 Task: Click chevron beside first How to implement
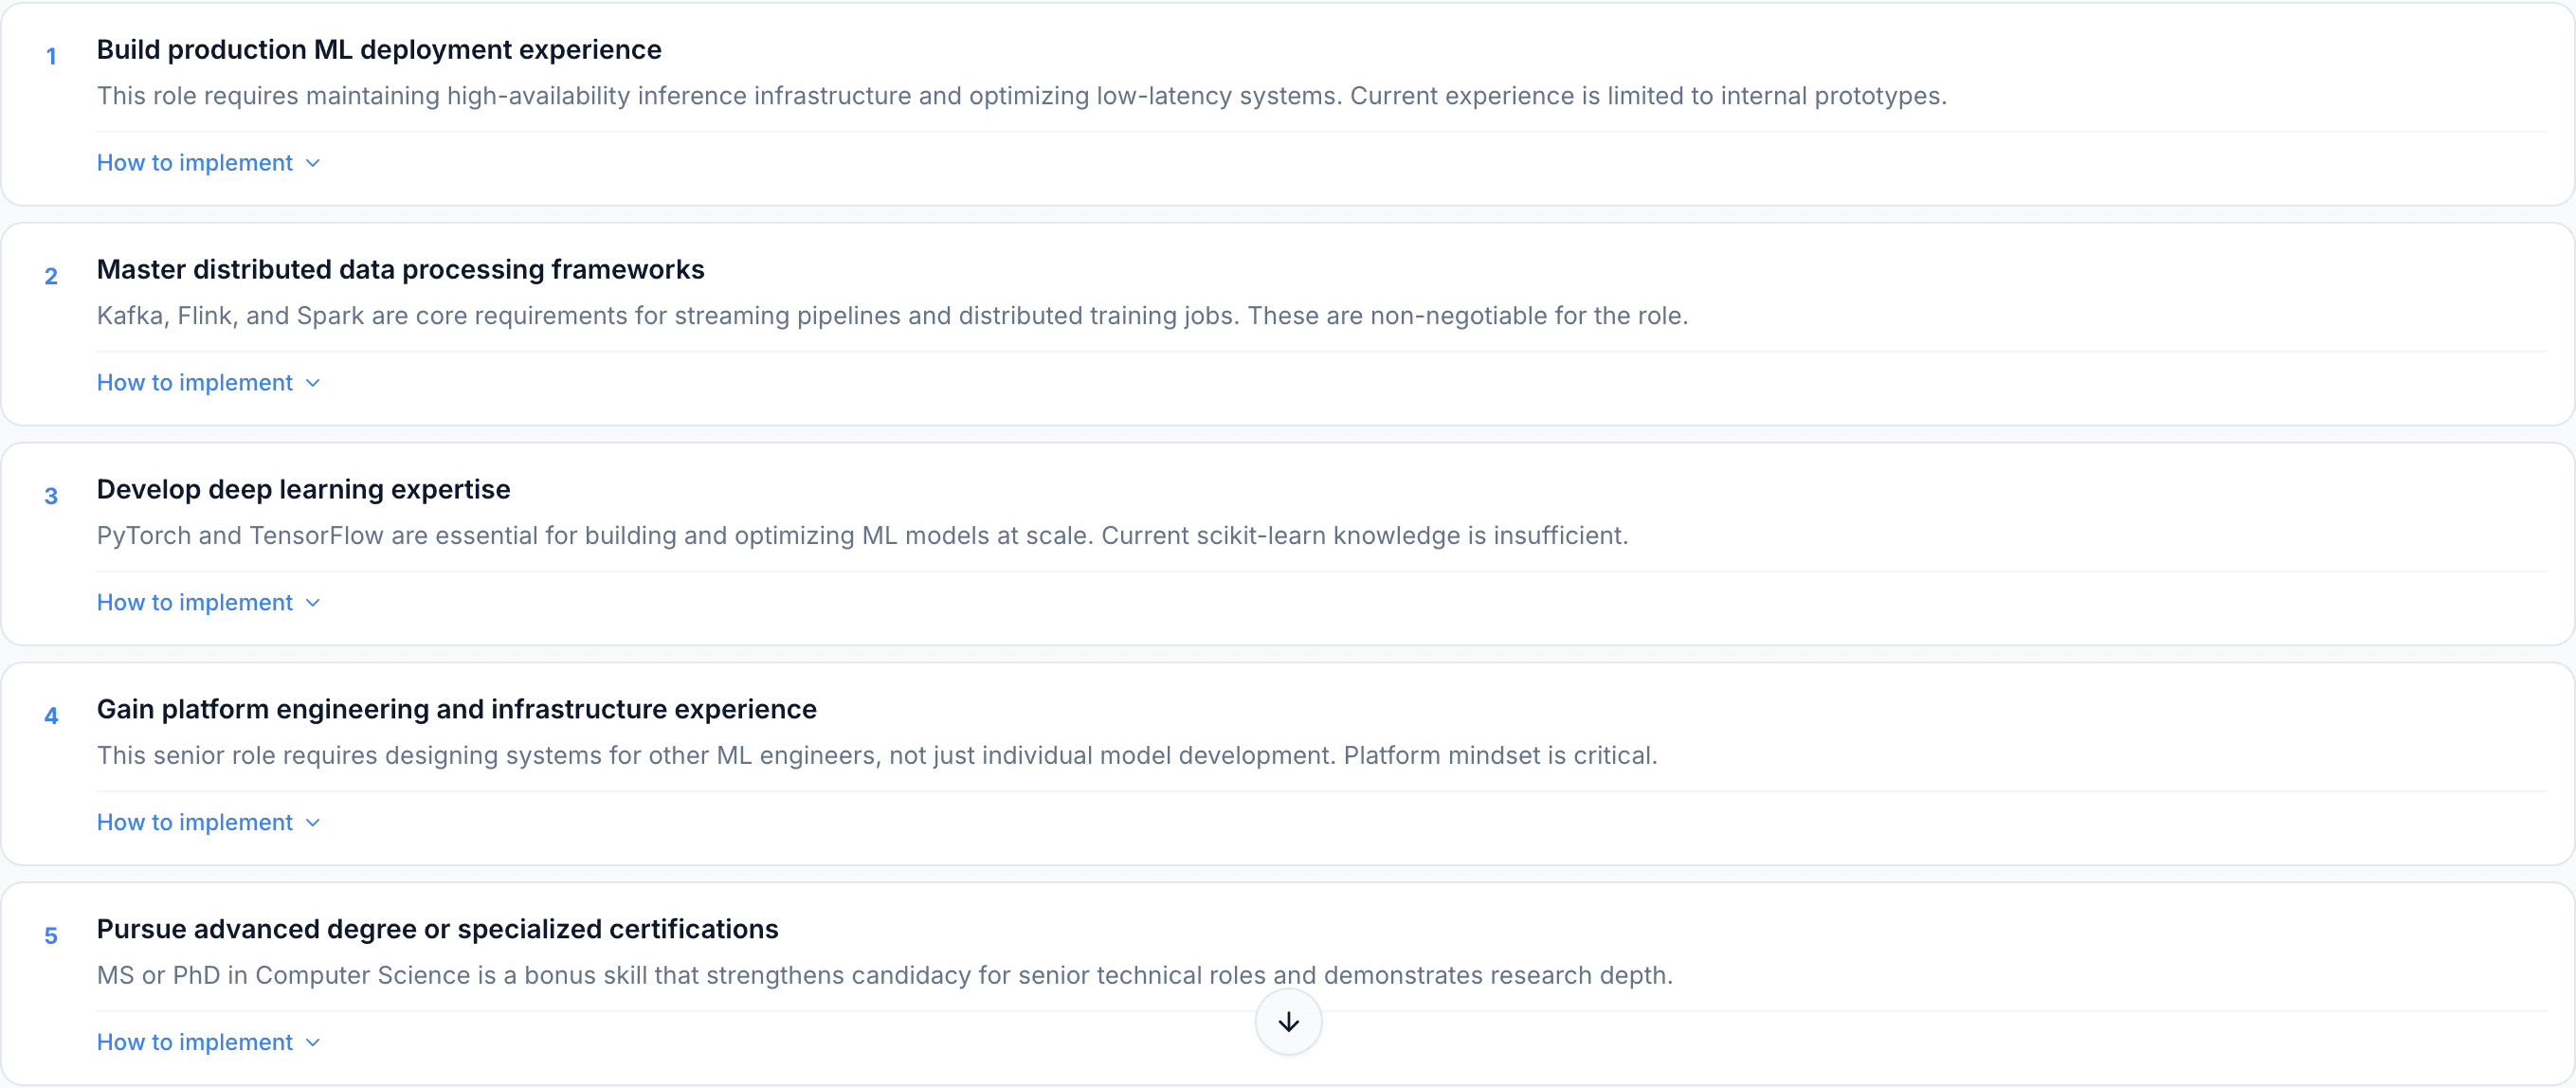[x=313, y=164]
